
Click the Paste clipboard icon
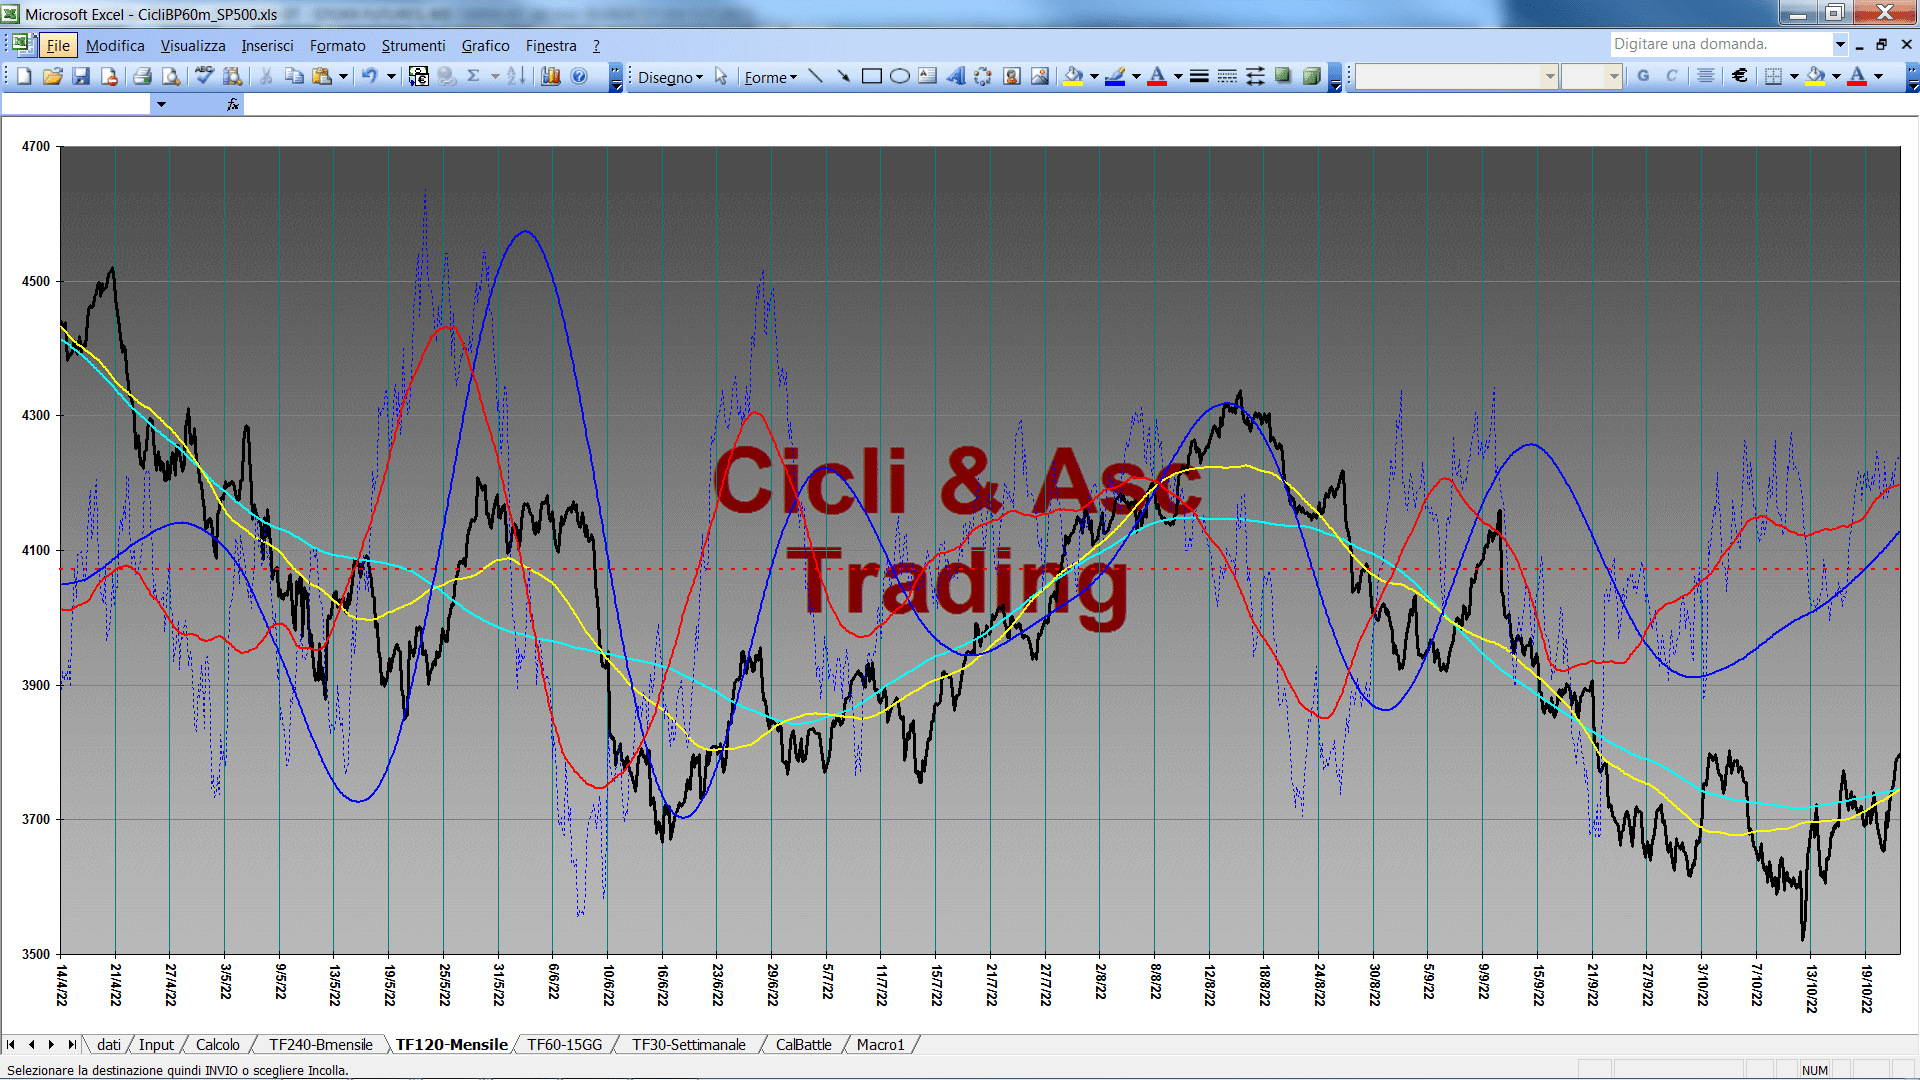tap(322, 76)
